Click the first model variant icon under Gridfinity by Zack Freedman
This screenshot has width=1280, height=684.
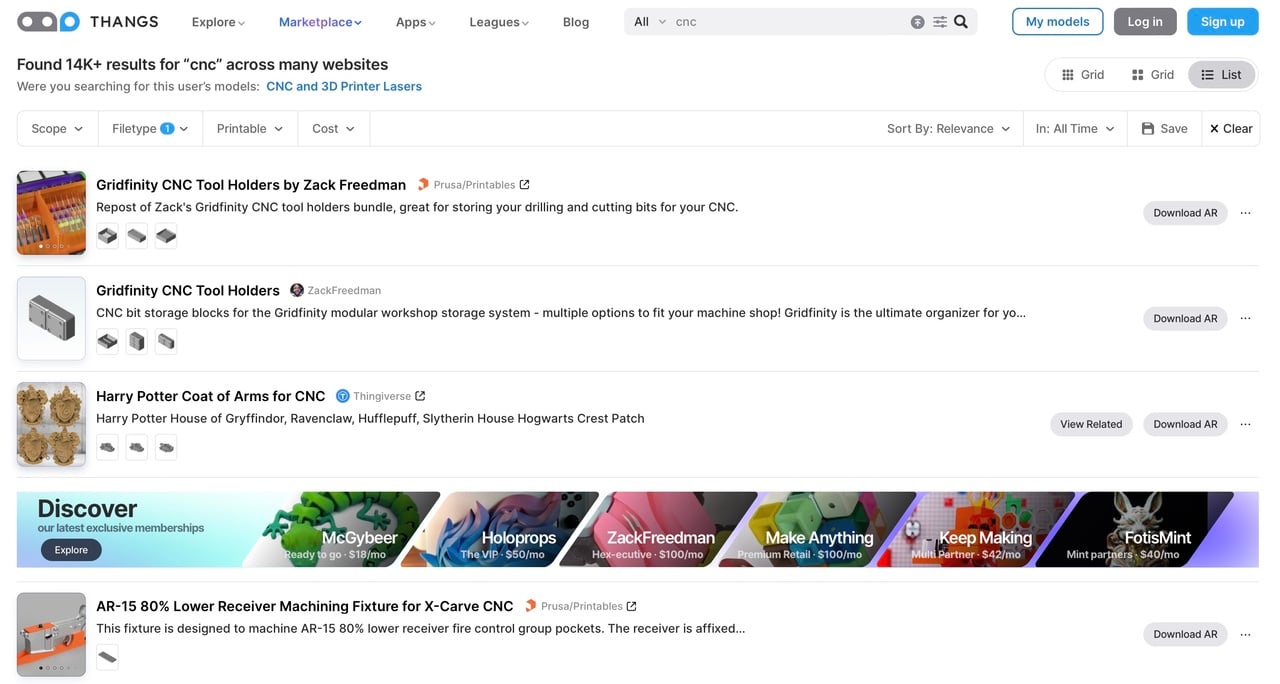(x=107, y=235)
